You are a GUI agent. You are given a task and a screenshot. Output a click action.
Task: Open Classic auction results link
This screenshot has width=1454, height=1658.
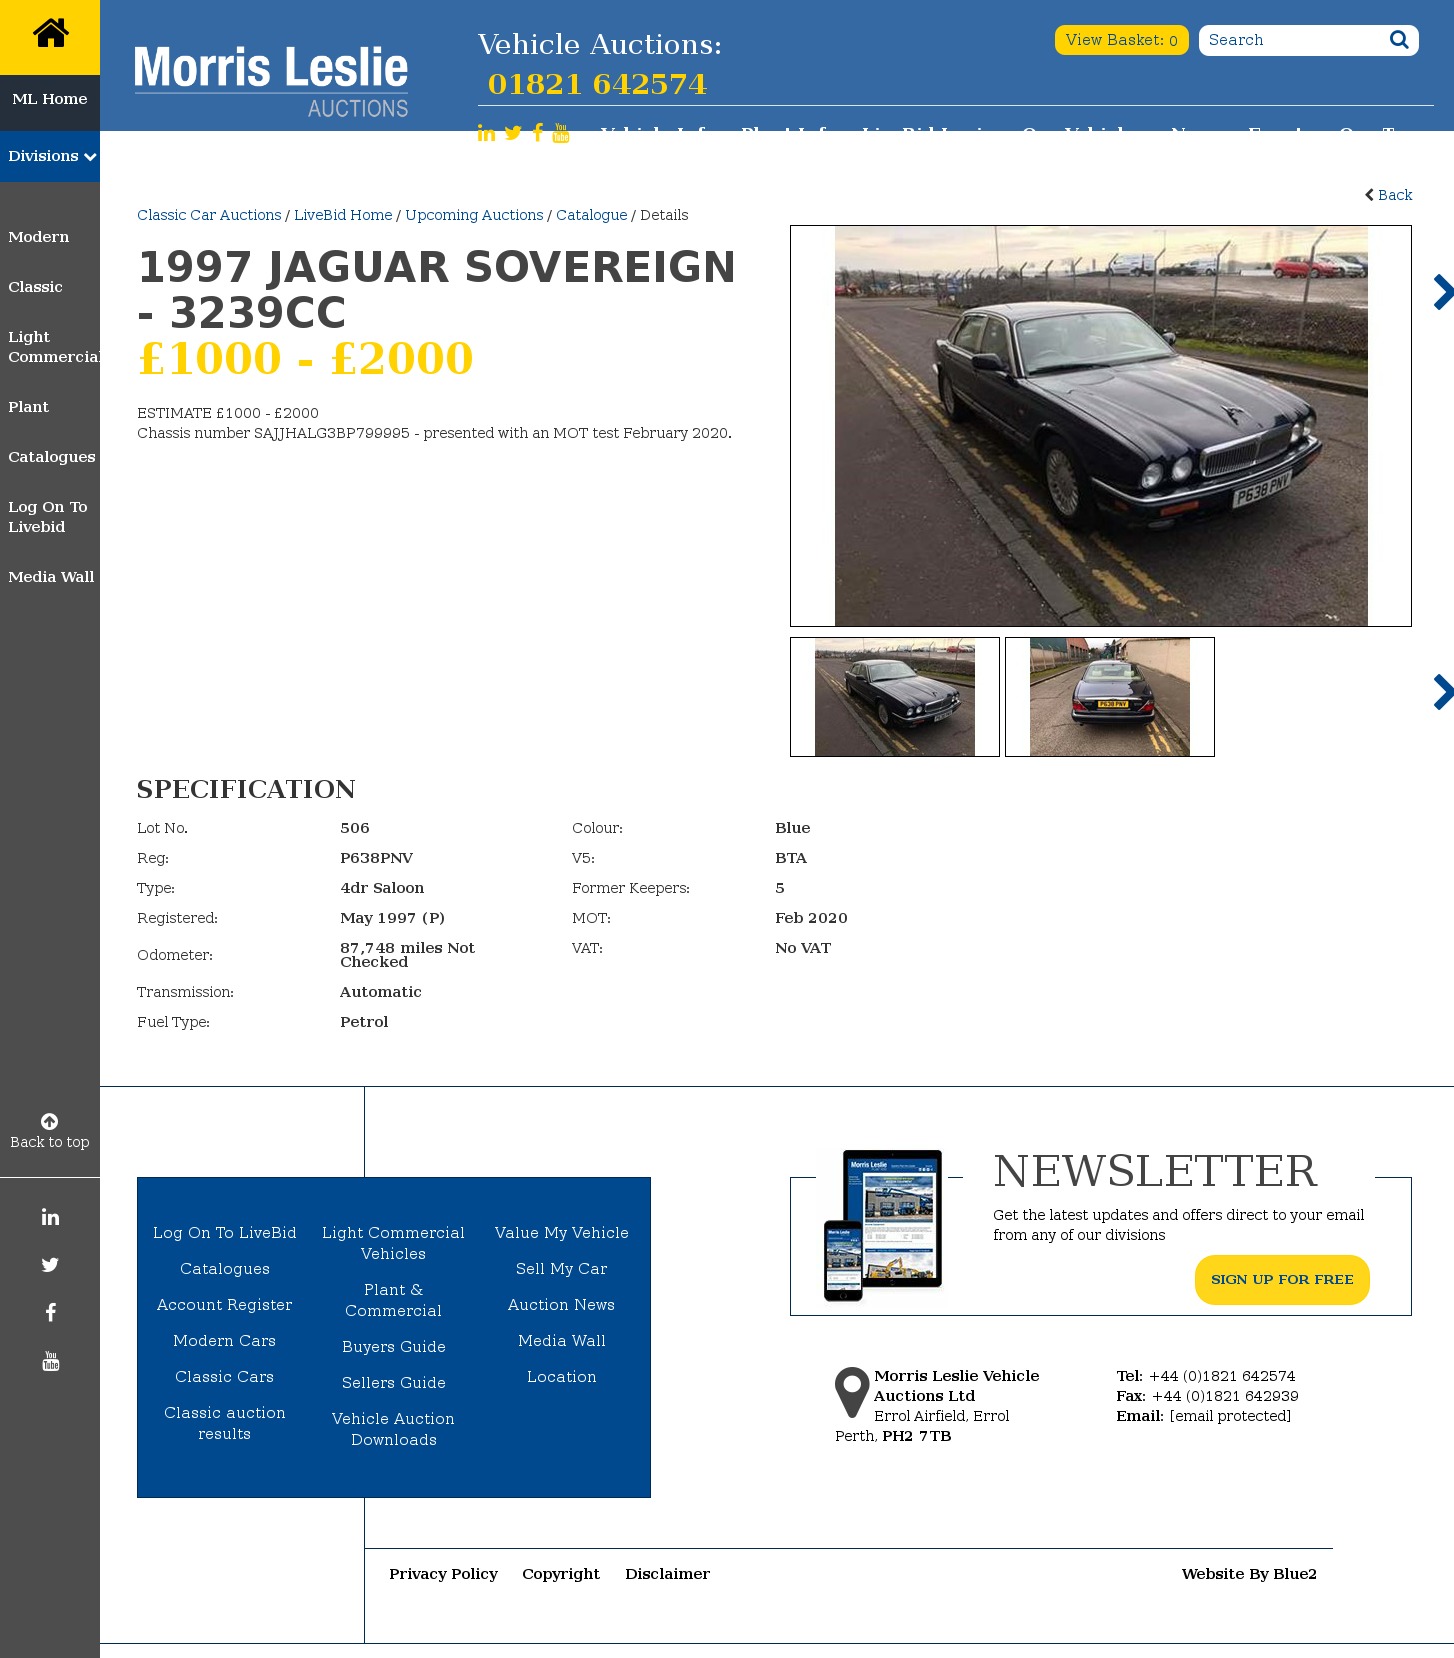click(x=225, y=1423)
